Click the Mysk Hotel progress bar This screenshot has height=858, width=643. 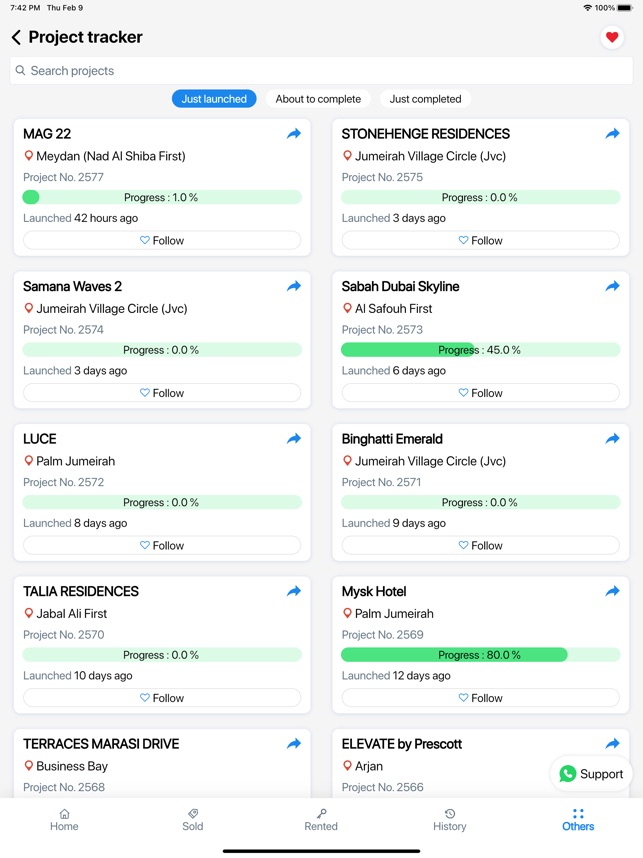tap(480, 655)
